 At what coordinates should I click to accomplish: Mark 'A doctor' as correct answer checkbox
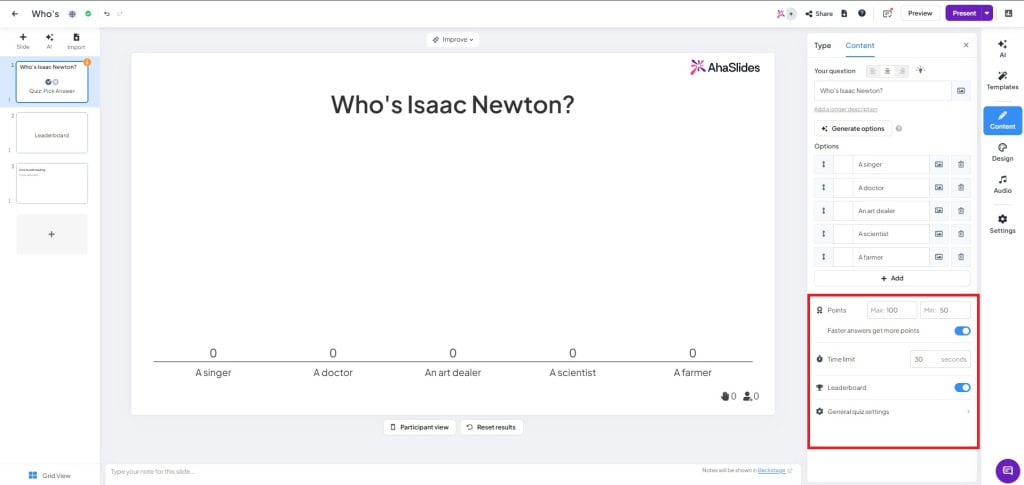coord(843,187)
